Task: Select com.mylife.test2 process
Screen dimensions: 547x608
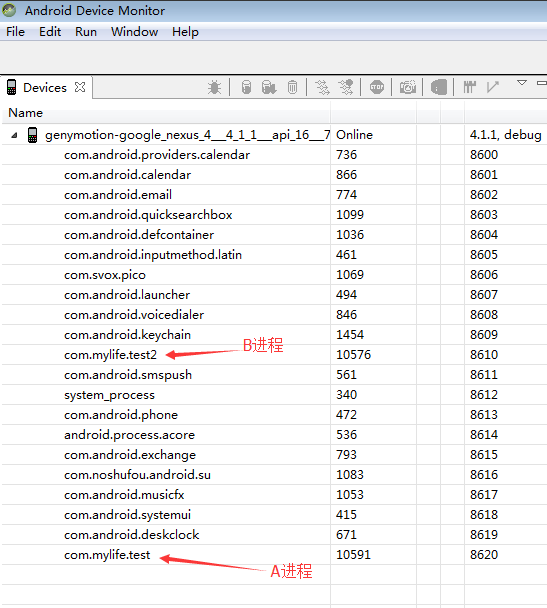Action: pyautogui.click(x=273, y=355)
